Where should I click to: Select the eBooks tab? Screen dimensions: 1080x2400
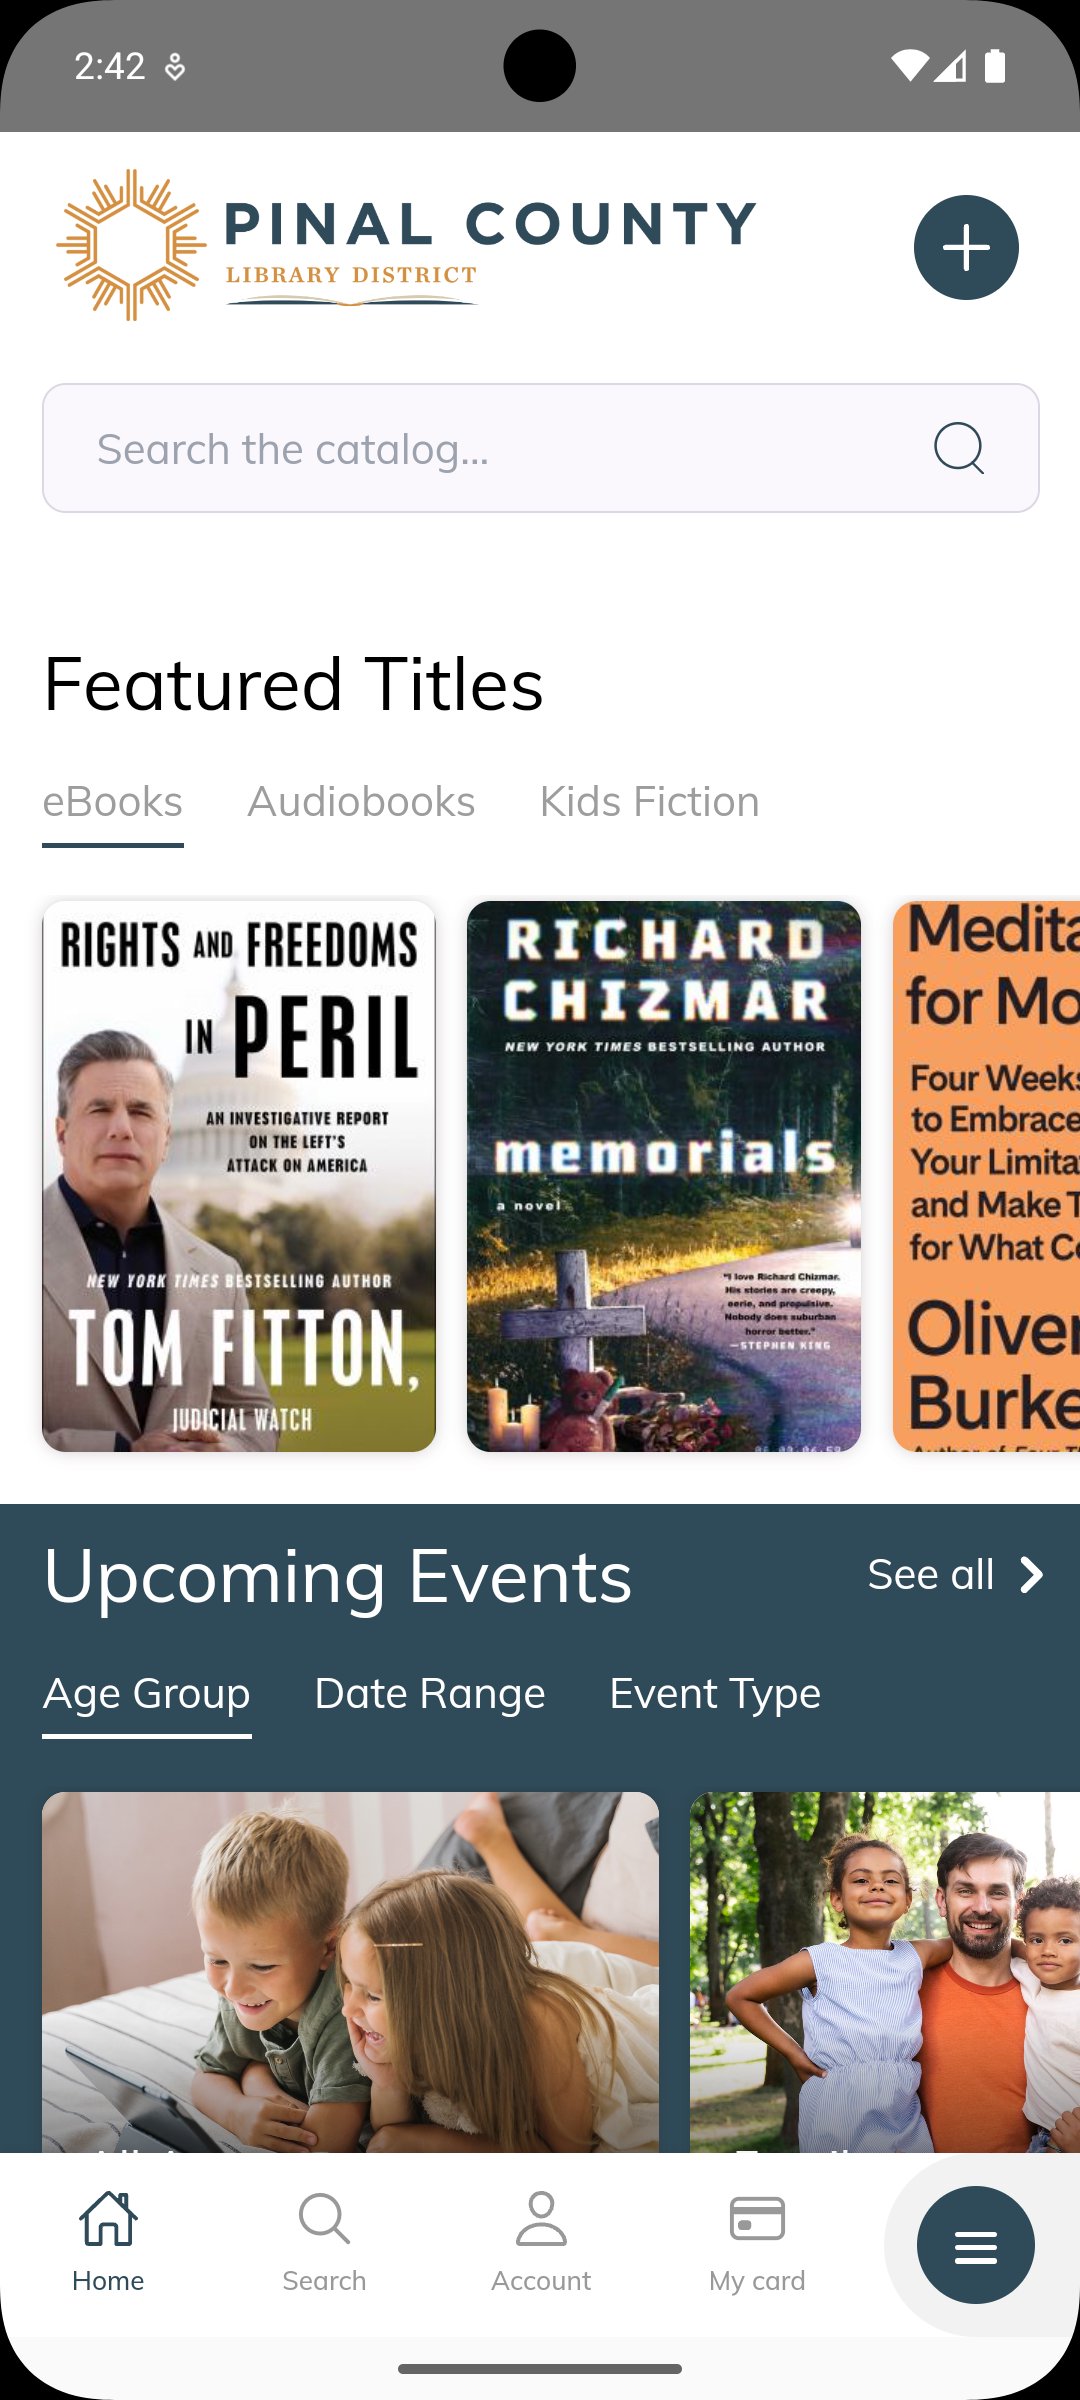[112, 802]
